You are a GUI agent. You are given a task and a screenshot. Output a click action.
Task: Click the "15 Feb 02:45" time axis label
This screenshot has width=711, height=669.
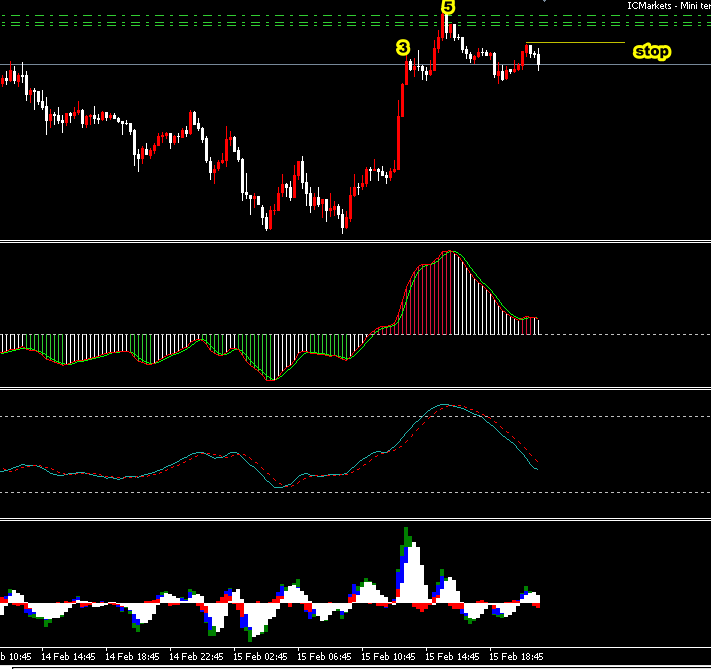tap(260, 657)
